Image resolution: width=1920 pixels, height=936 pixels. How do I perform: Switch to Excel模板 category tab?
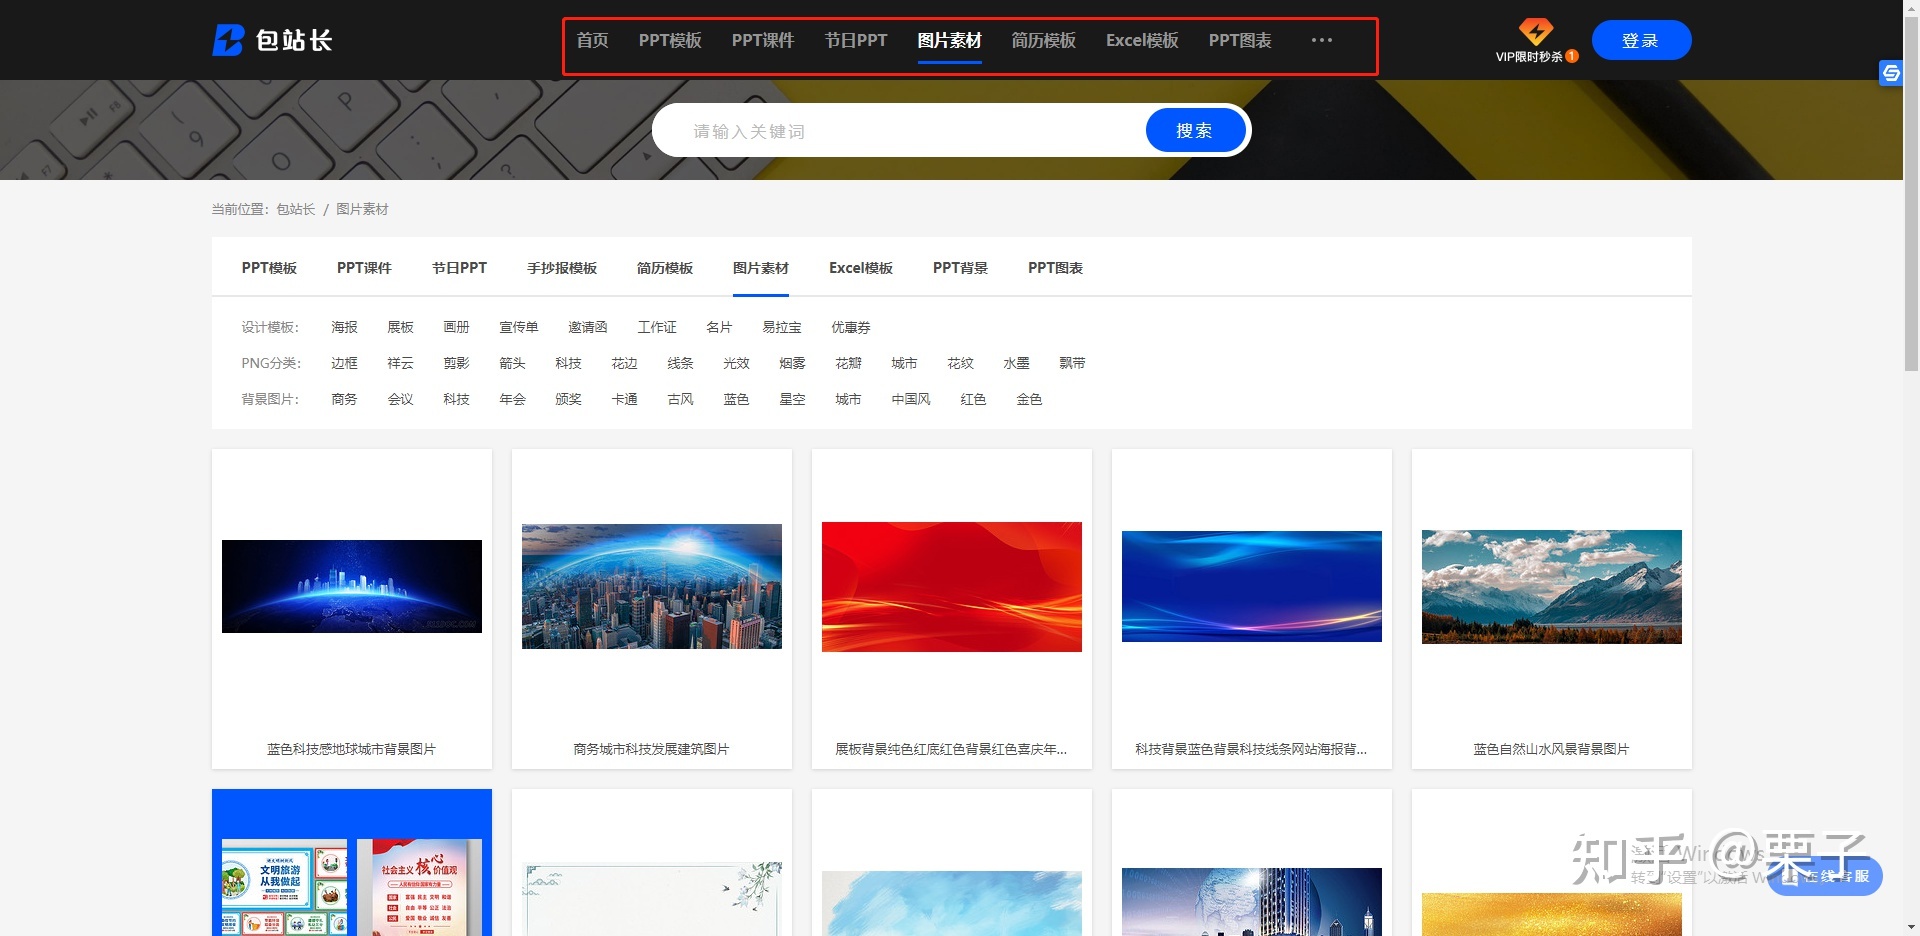(x=861, y=268)
